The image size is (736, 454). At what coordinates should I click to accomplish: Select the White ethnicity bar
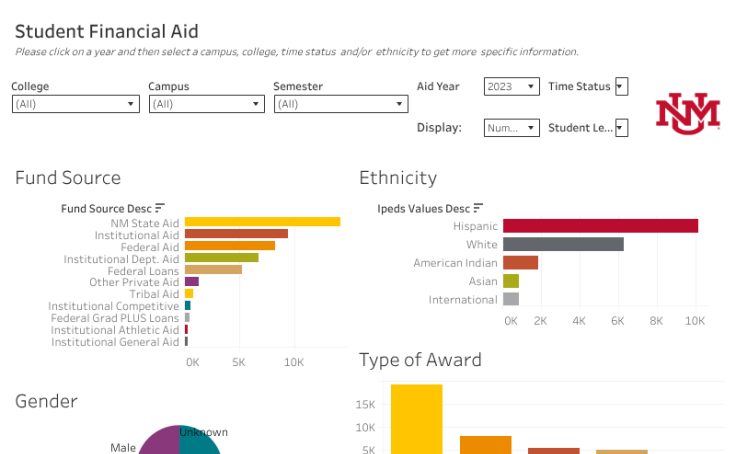pos(563,244)
